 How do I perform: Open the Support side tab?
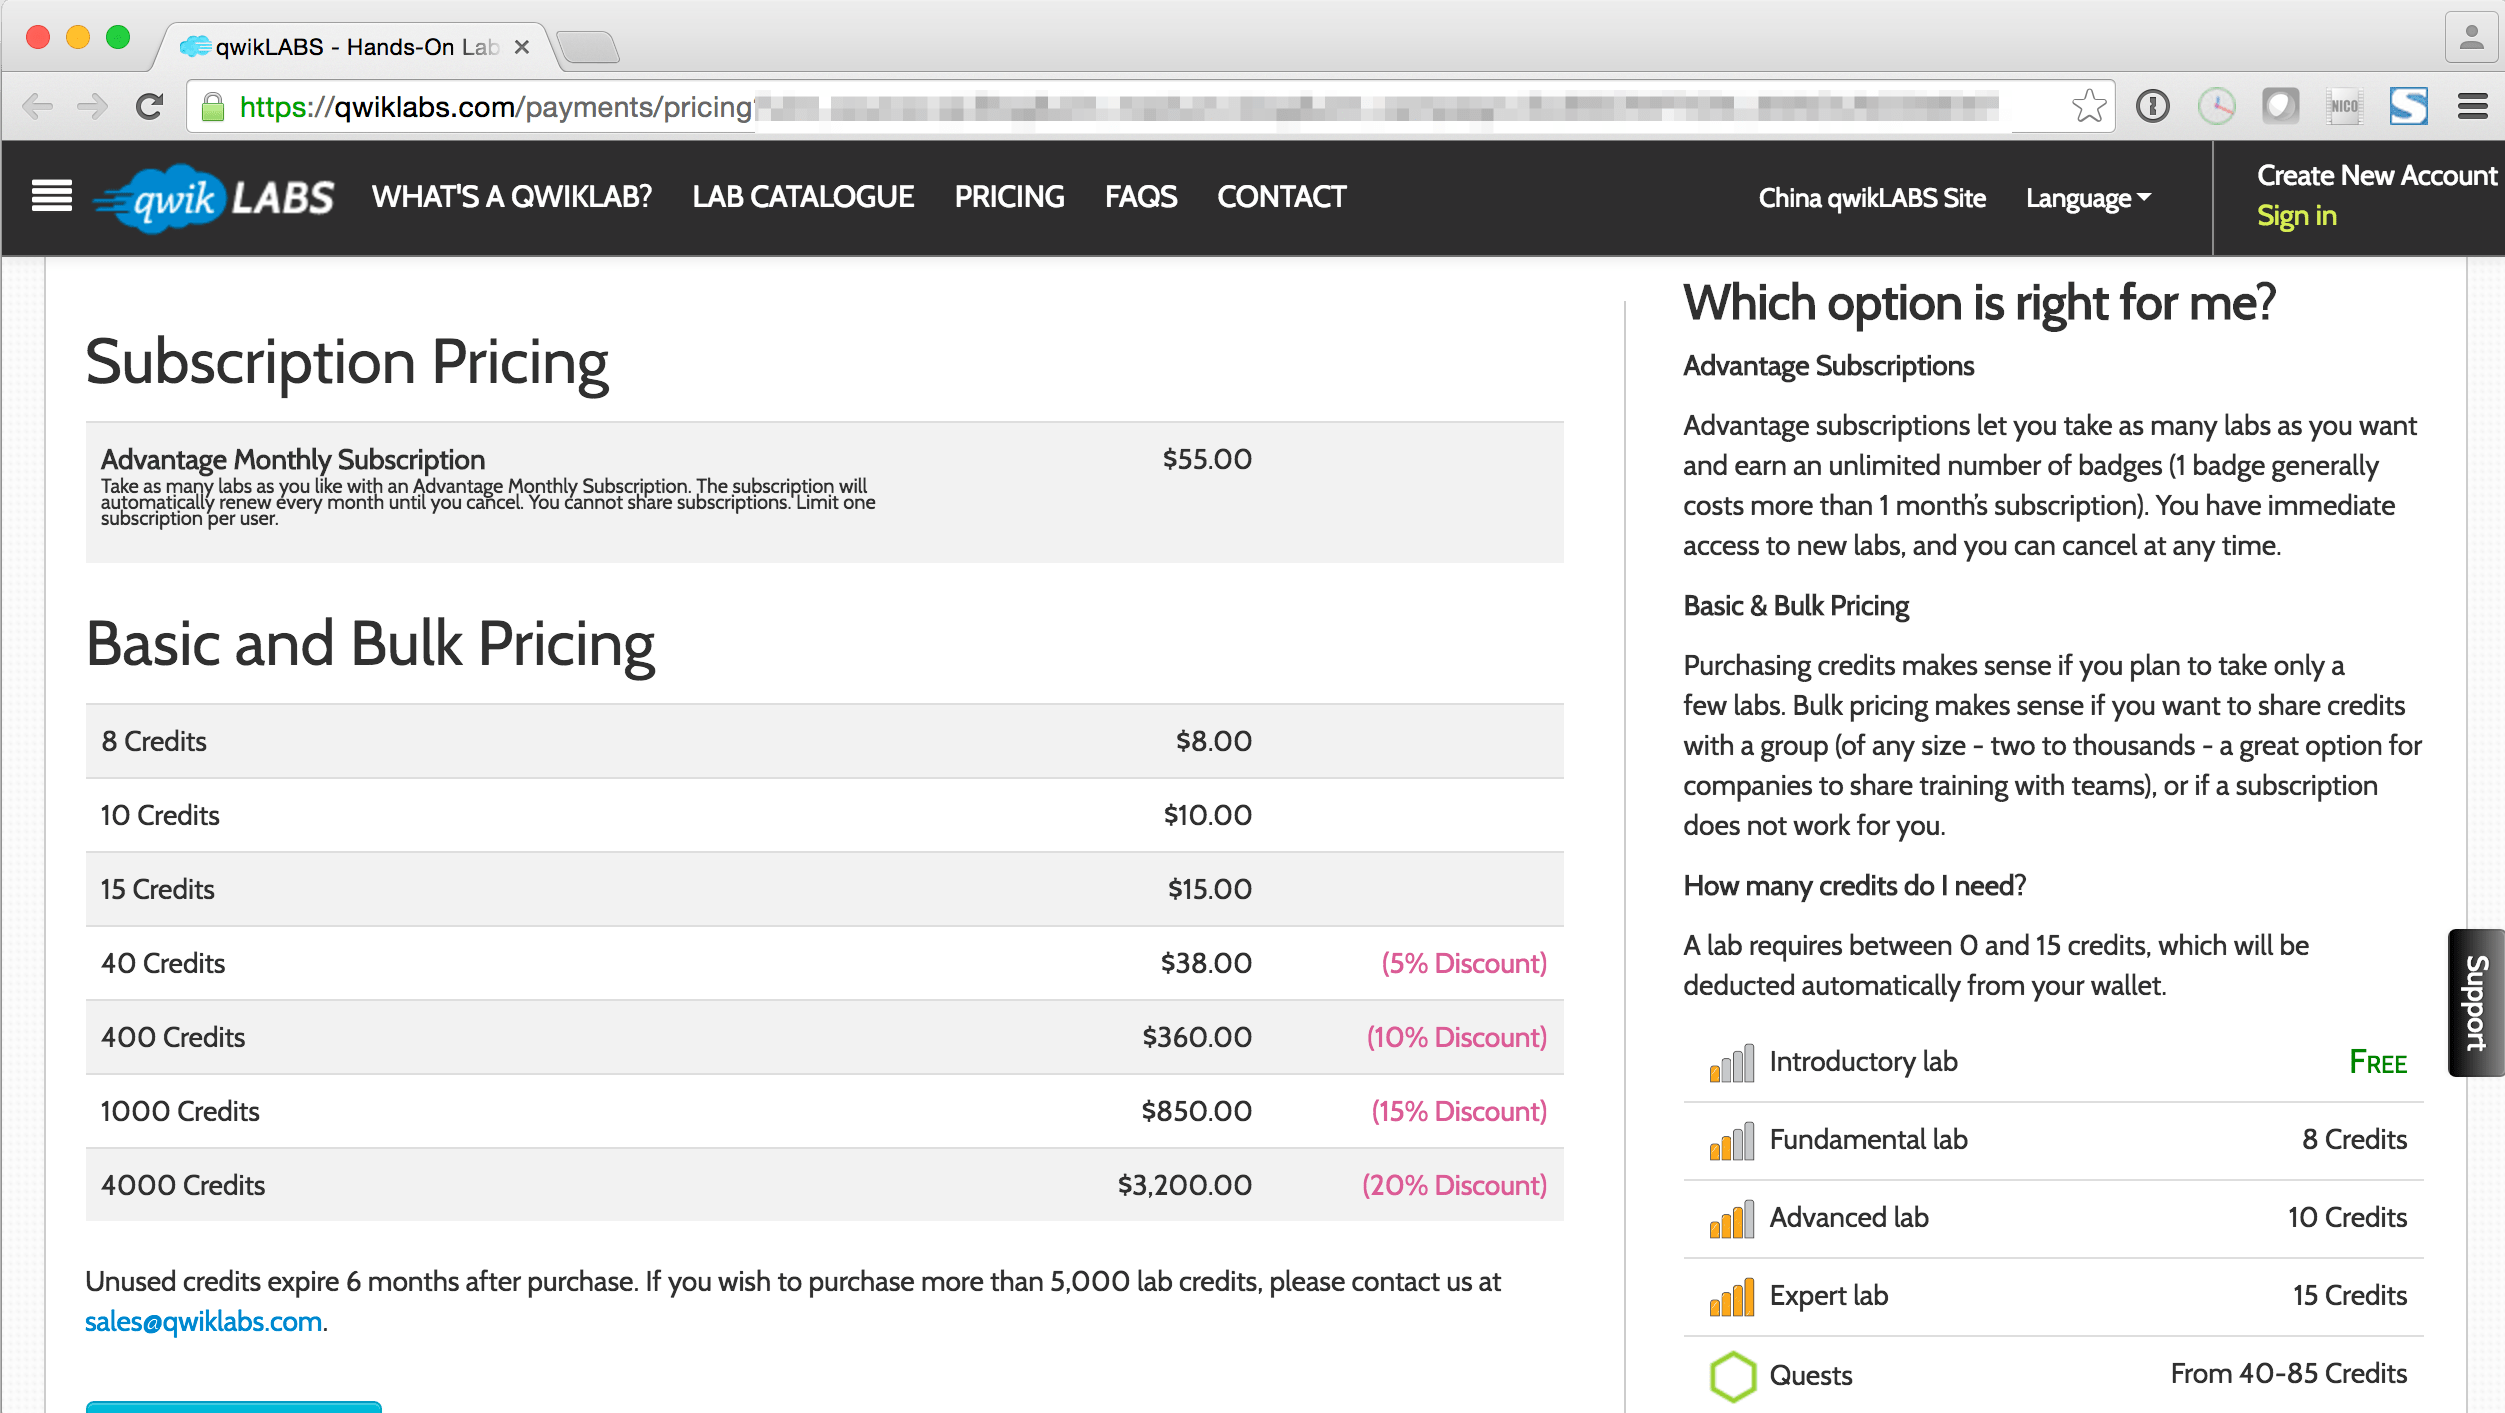[2475, 1003]
